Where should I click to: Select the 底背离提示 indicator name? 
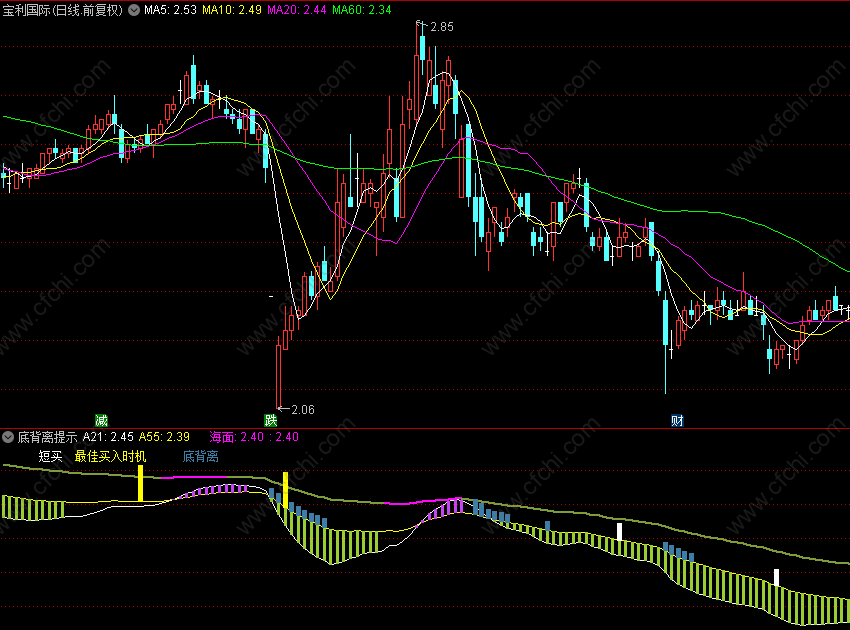pos(48,437)
